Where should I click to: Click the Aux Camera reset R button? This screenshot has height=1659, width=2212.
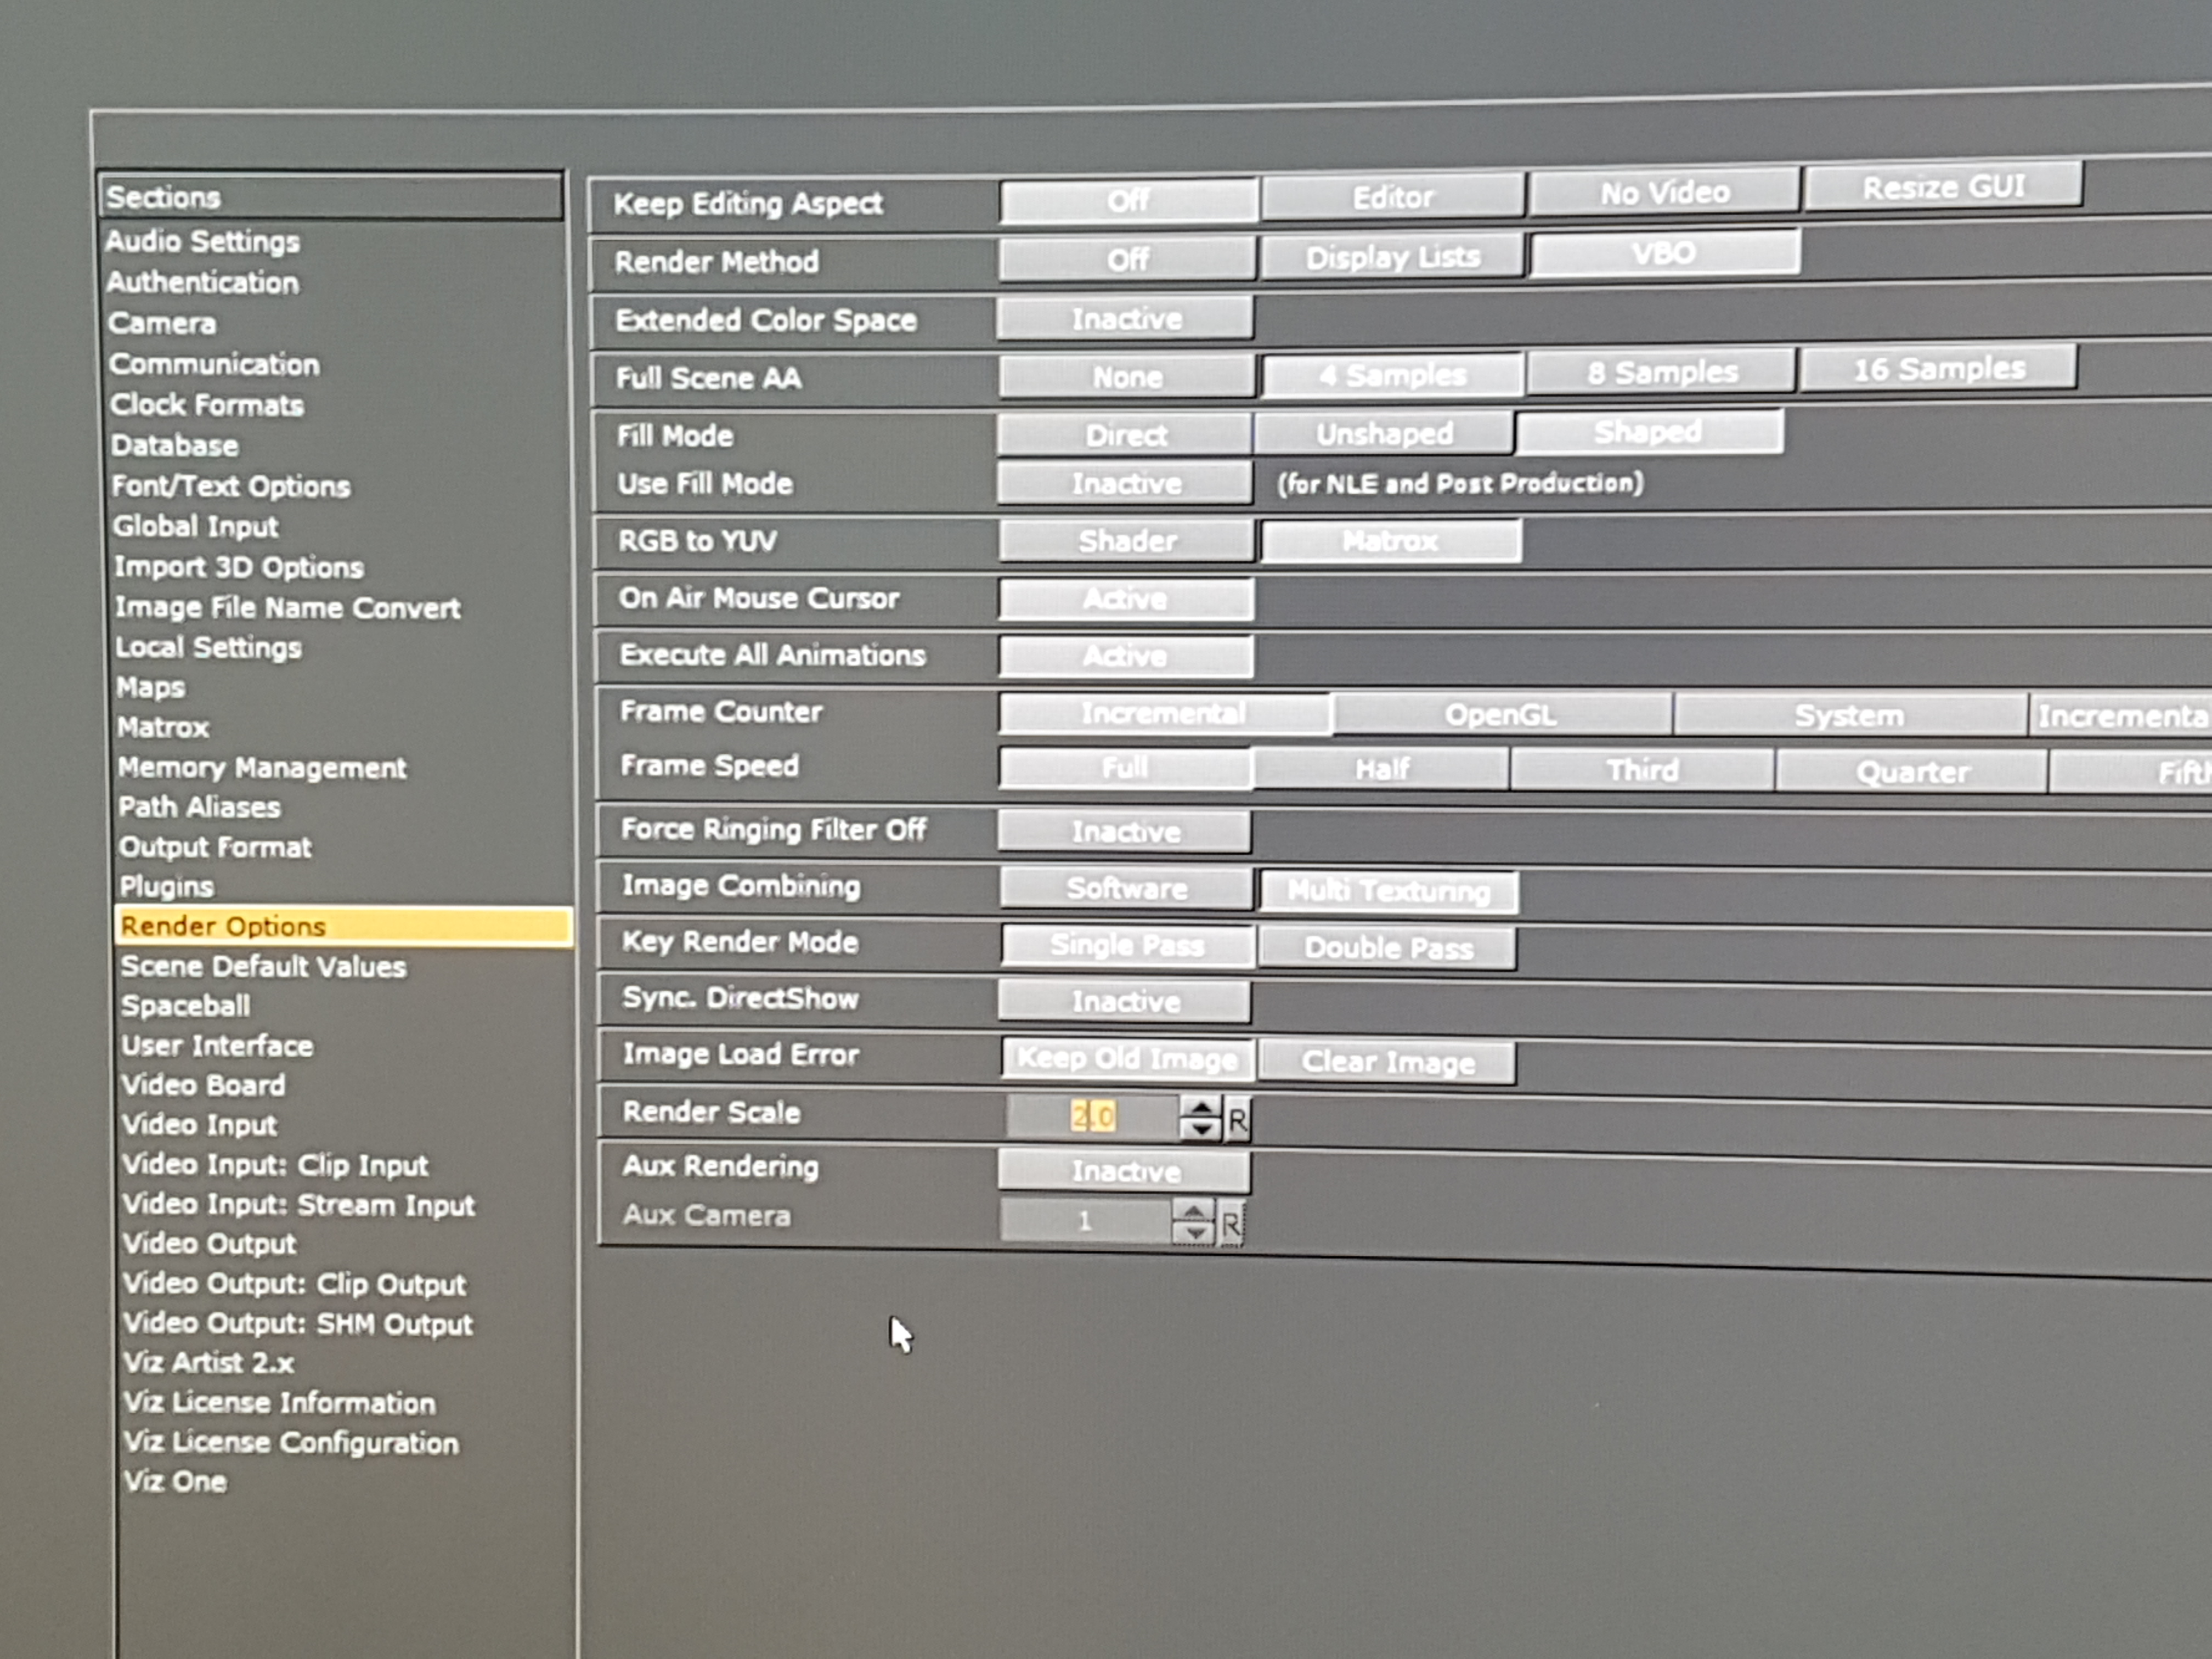[1230, 1223]
